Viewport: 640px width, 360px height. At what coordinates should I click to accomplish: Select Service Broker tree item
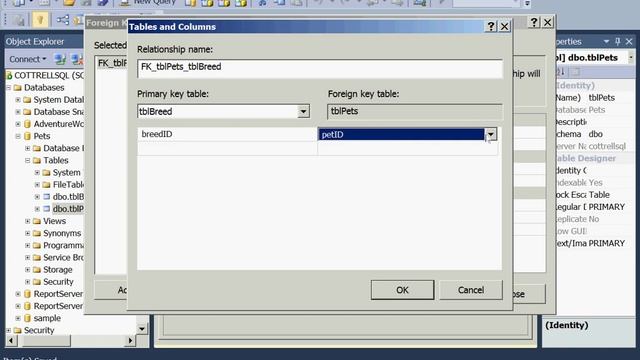pyautogui.click(x=63, y=258)
